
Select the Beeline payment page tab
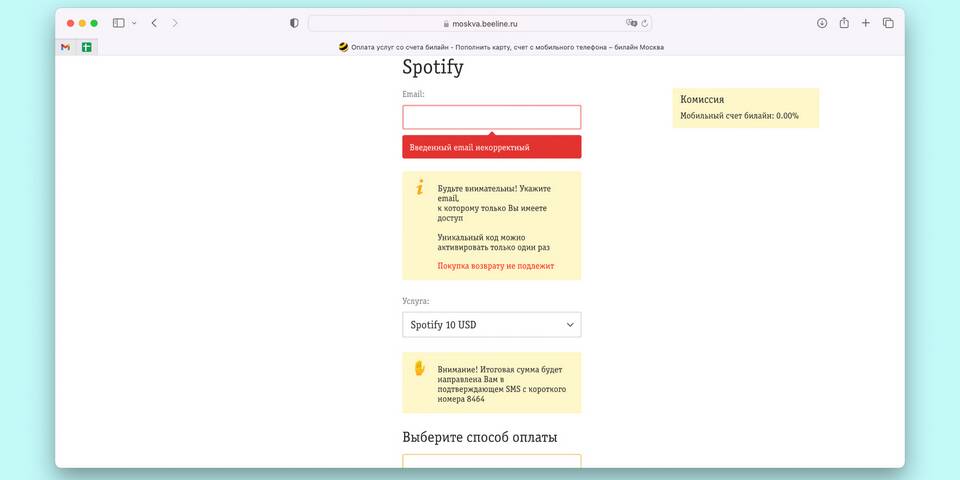(500, 47)
